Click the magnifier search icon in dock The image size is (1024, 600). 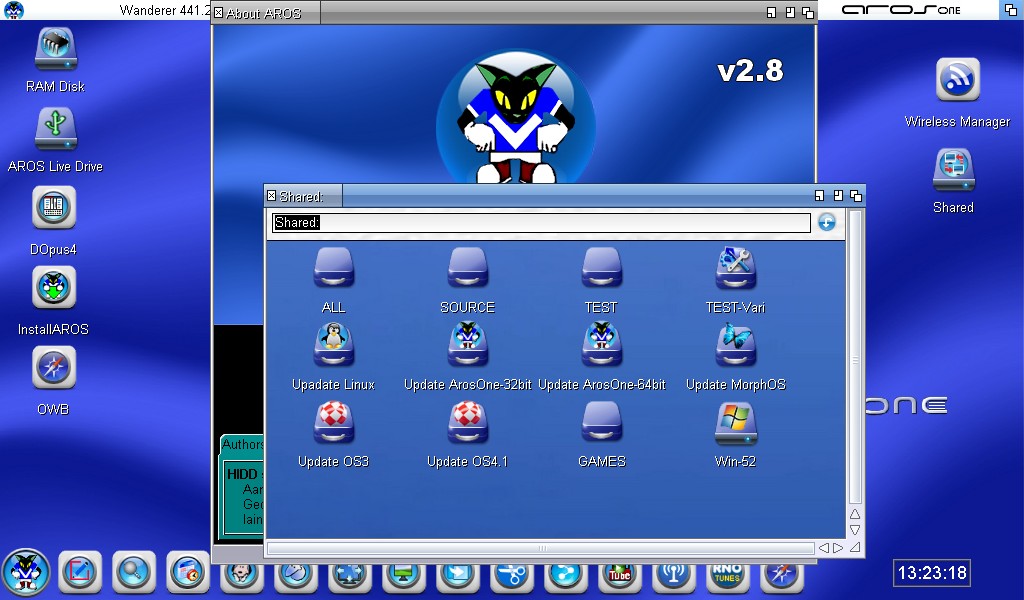pyautogui.click(x=133, y=572)
